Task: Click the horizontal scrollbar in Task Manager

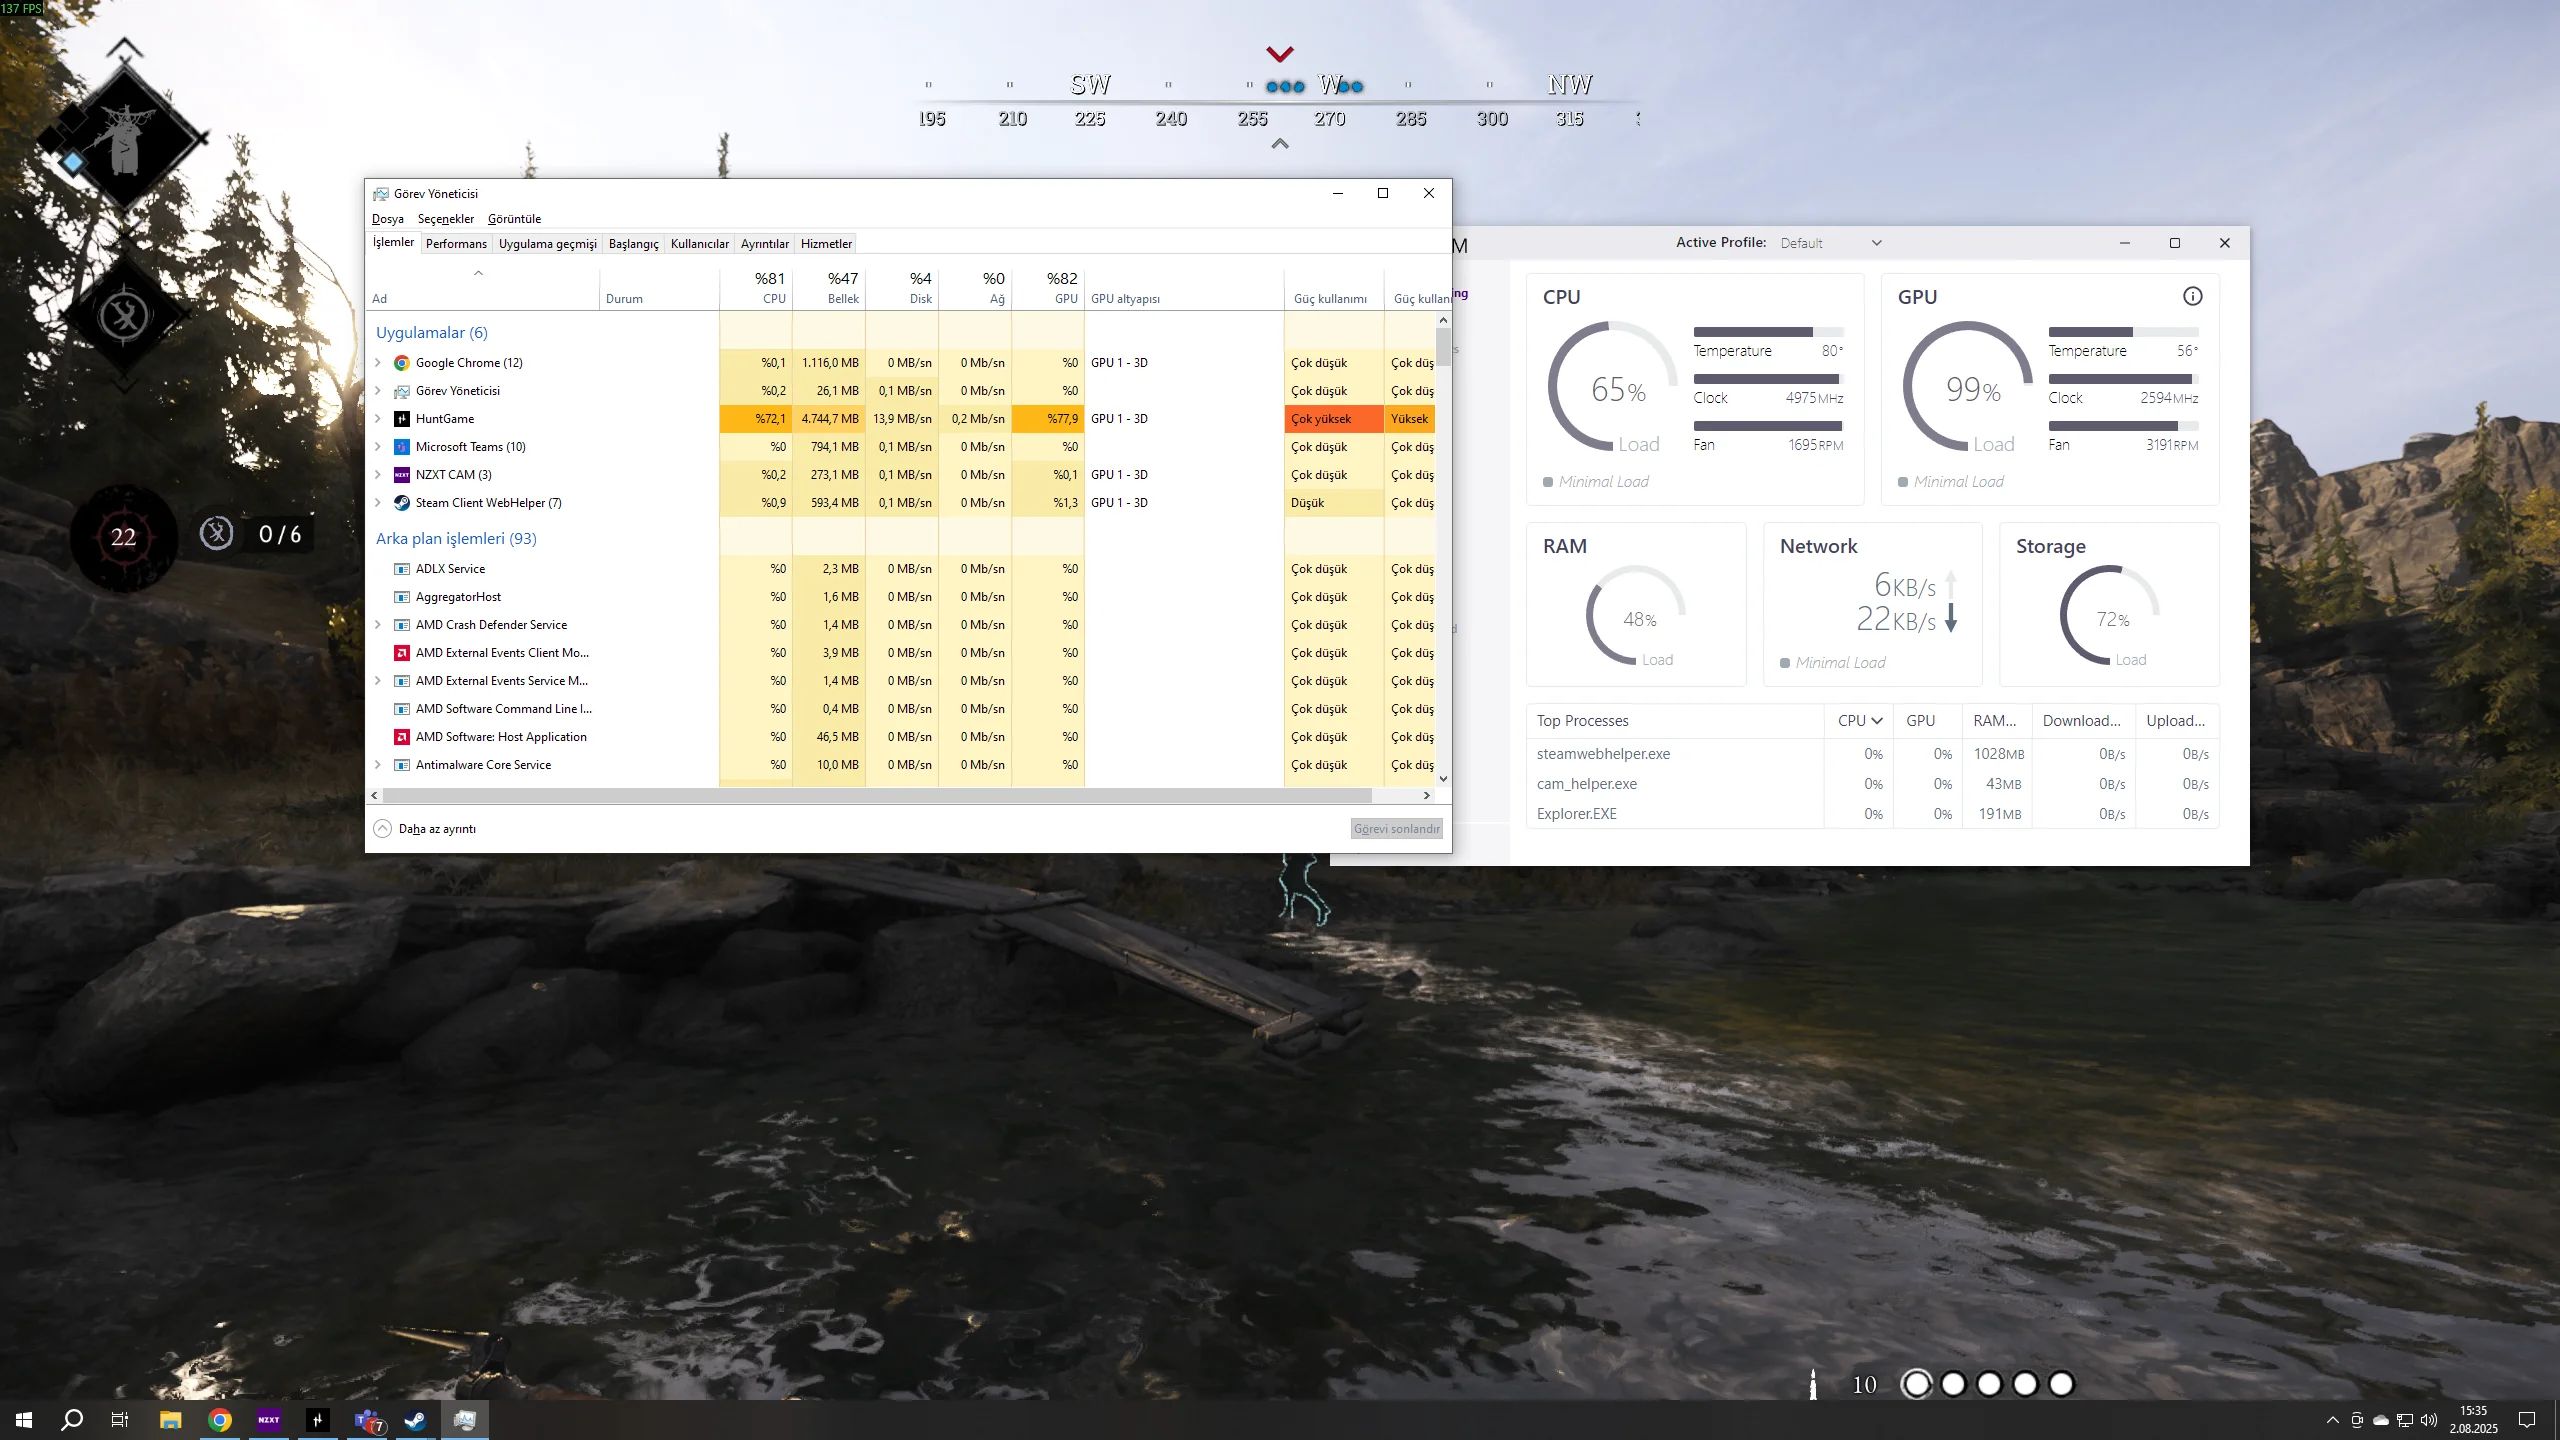Action: point(876,795)
